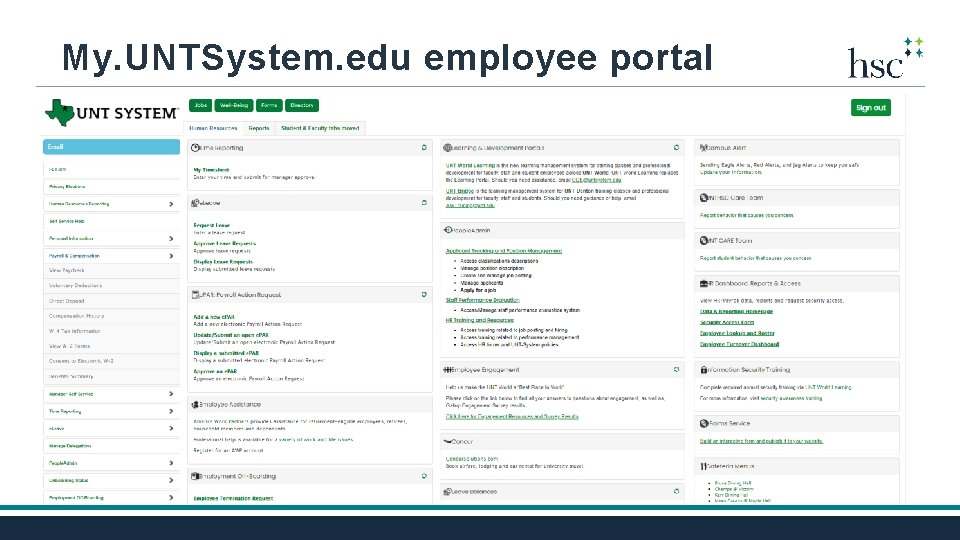This screenshot has height=540, width=960.
Task: Expand Personal Information in the sidebar
Action: click(171, 238)
